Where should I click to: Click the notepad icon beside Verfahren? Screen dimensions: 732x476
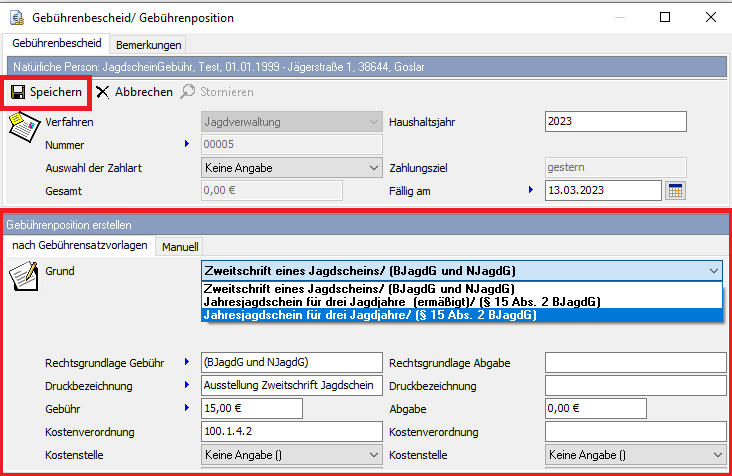pos(23,127)
